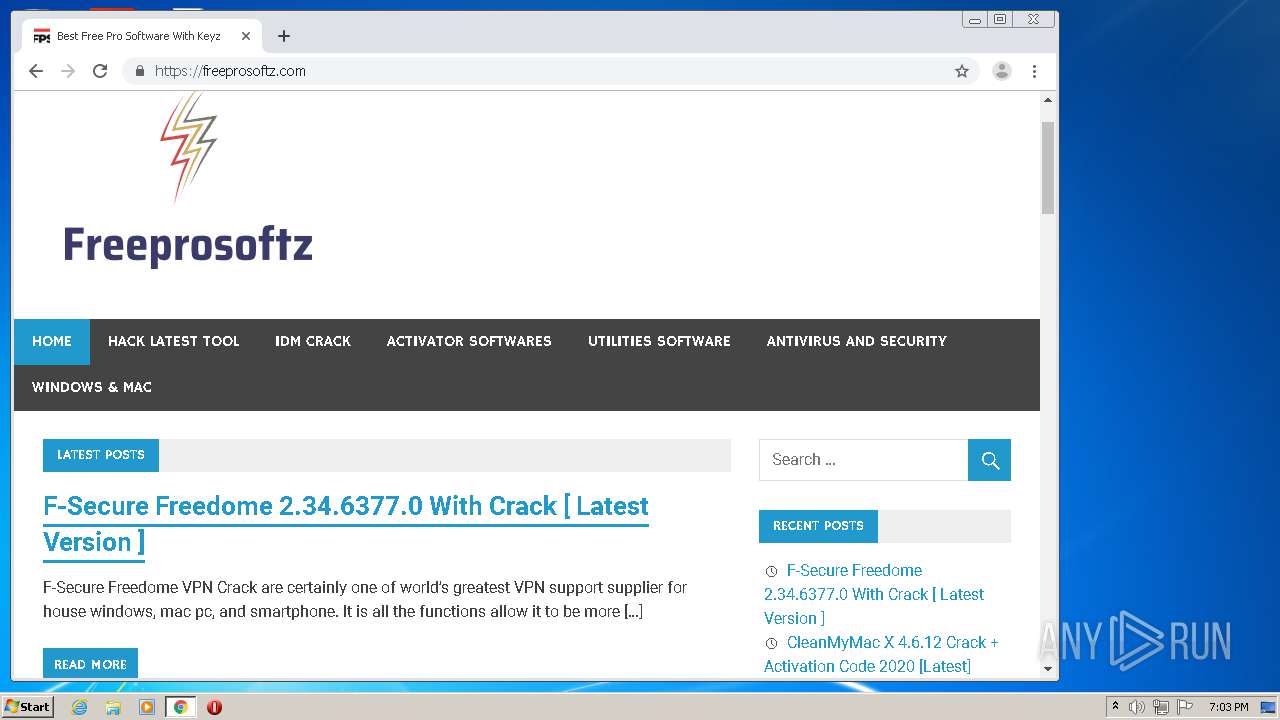Click the F-Secure Freedome post title

346,524
